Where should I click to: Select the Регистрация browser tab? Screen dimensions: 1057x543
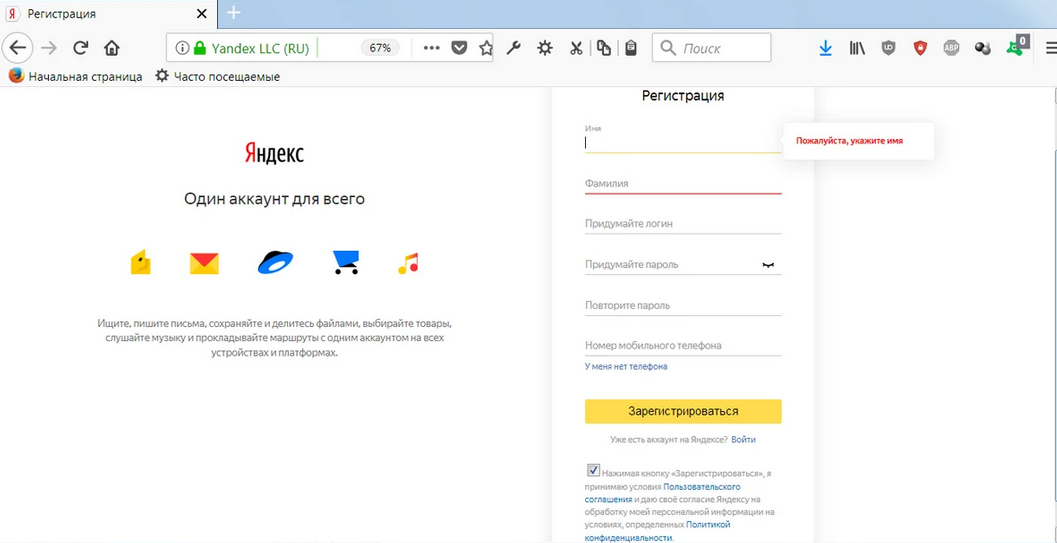tap(109, 13)
